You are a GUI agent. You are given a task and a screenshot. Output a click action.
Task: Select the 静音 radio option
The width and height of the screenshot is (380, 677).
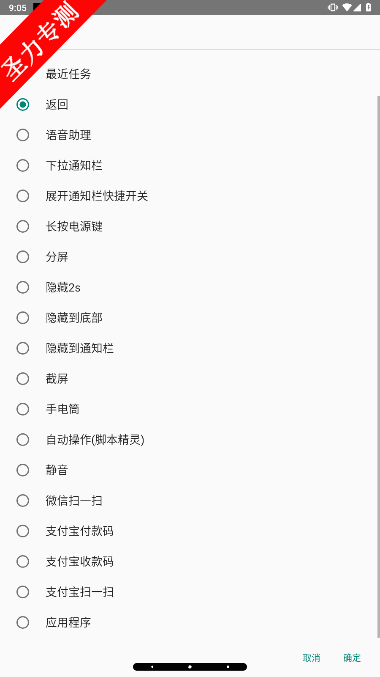pyautogui.click(x=188, y=470)
